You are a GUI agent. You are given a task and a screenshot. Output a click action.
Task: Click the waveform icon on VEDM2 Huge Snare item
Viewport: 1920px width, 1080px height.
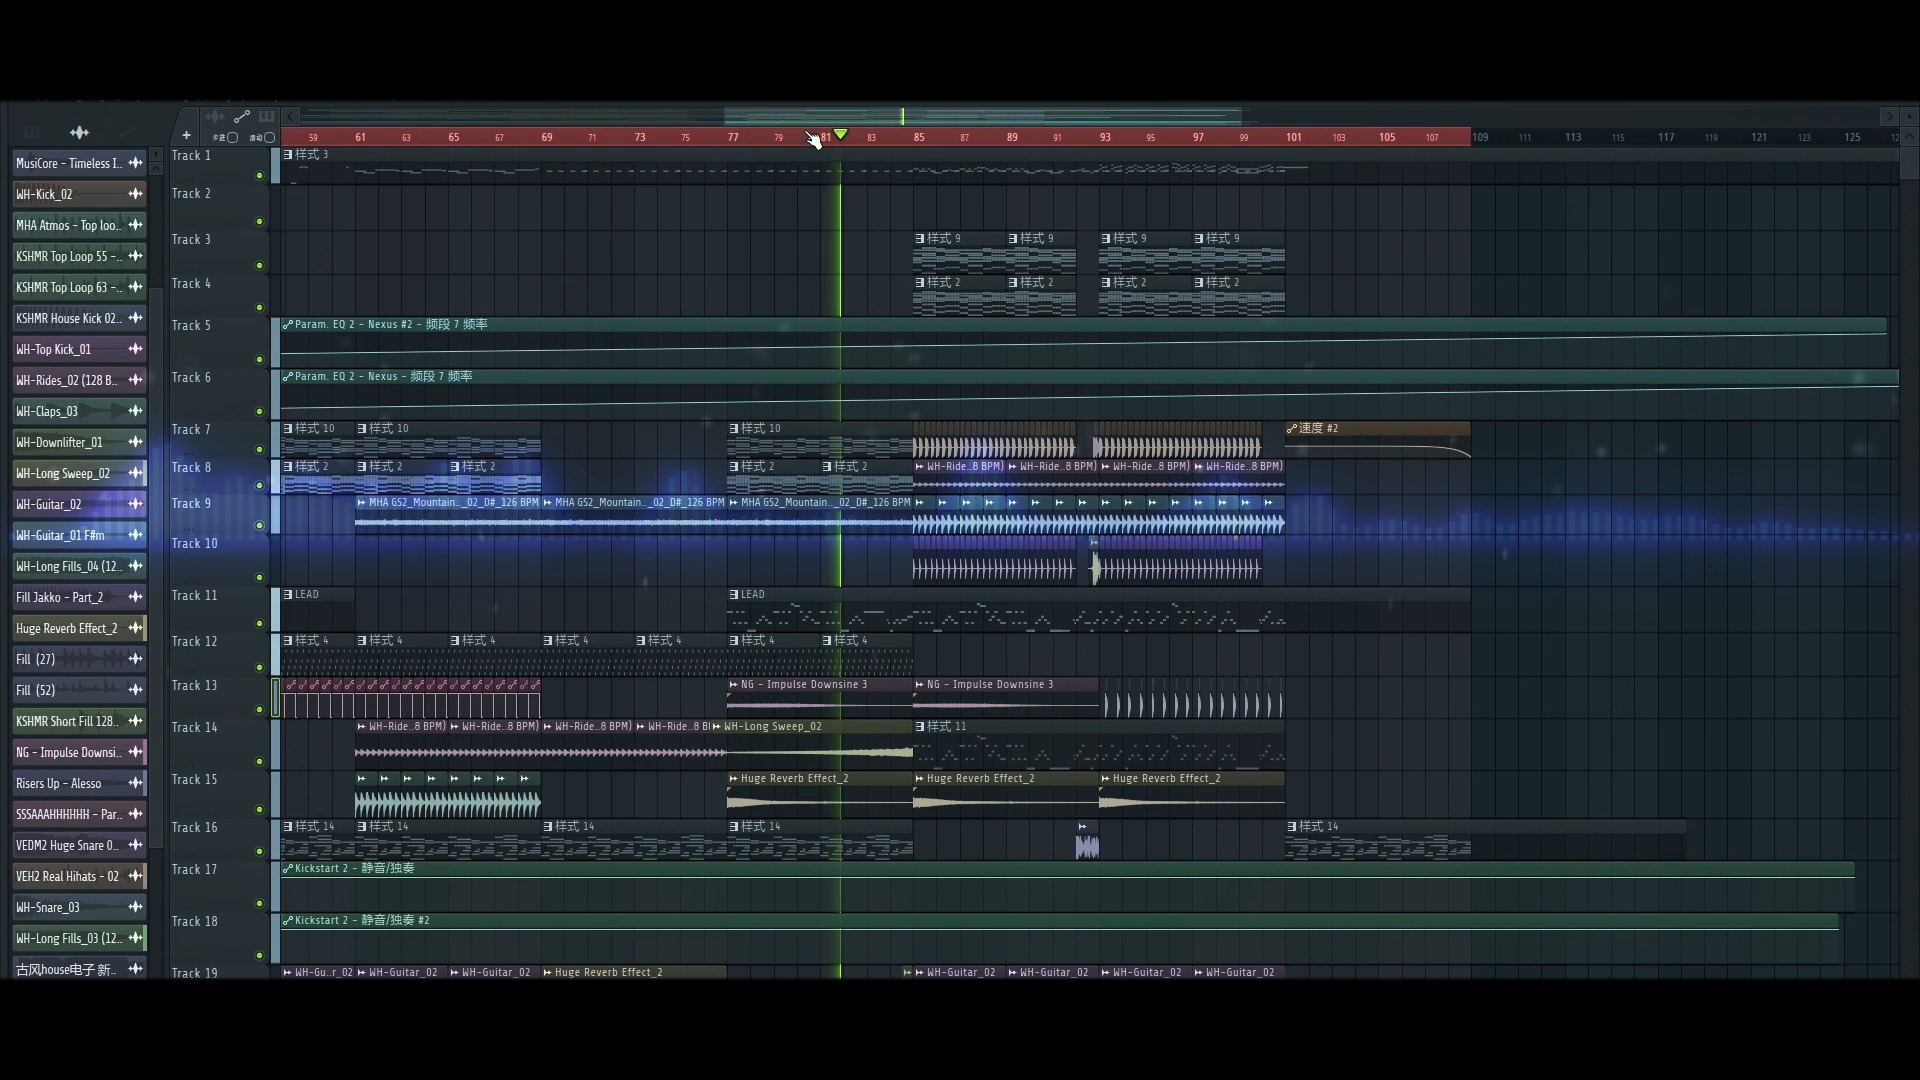pyautogui.click(x=135, y=845)
